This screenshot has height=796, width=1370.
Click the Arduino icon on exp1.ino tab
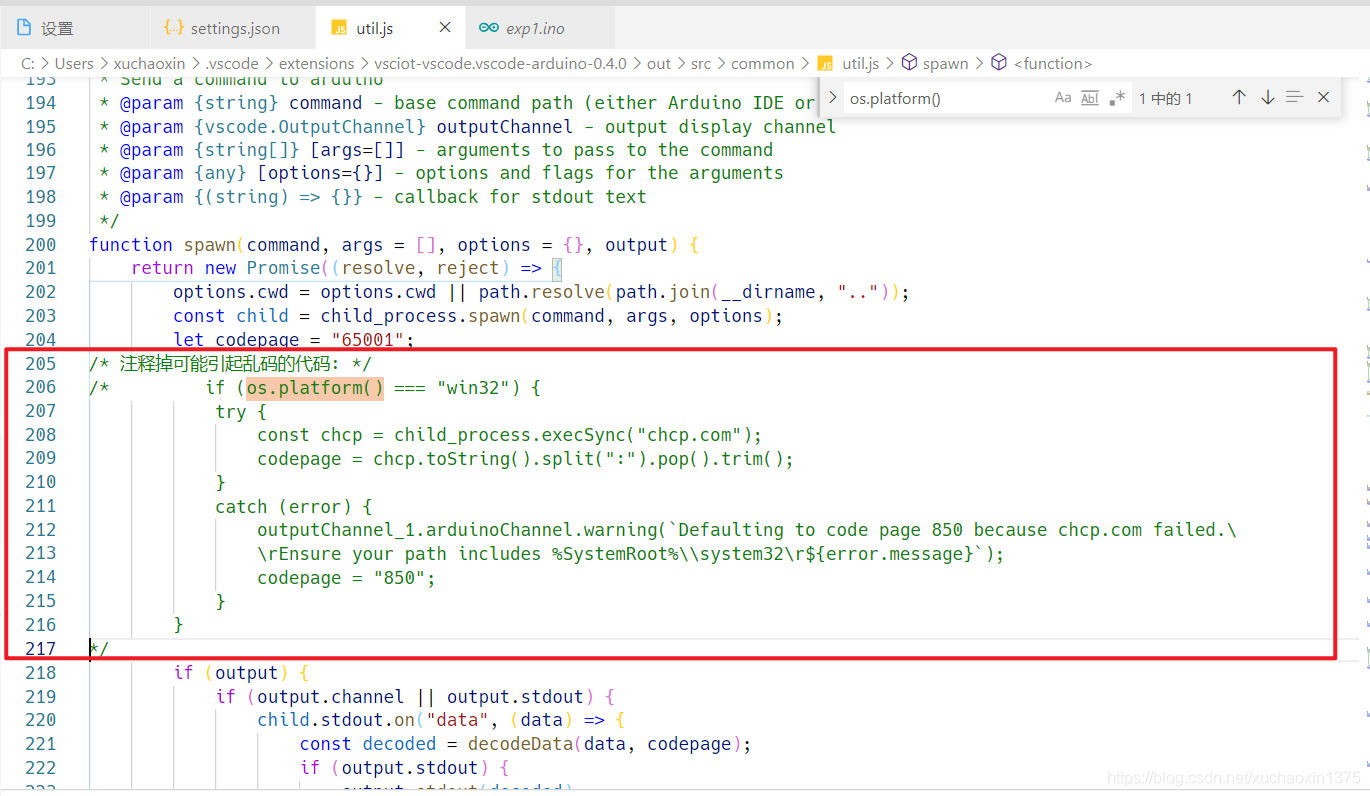coord(488,28)
